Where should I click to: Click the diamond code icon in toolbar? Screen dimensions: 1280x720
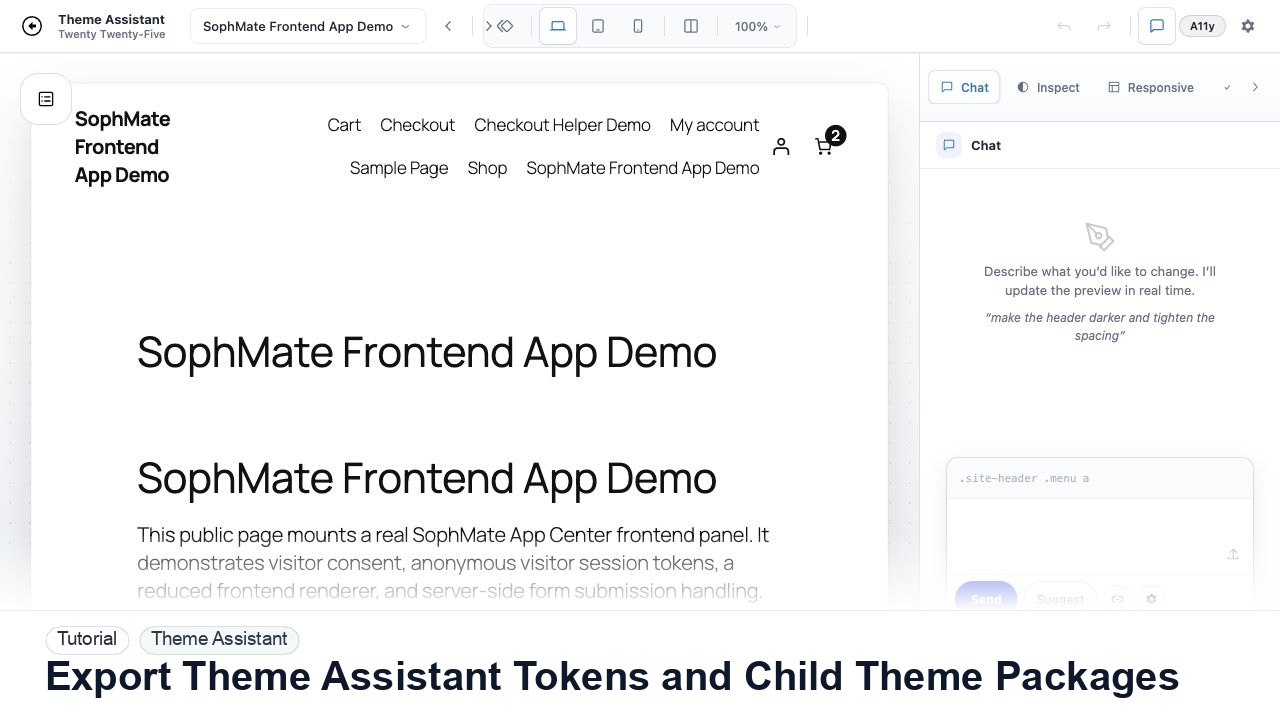[x=506, y=26]
